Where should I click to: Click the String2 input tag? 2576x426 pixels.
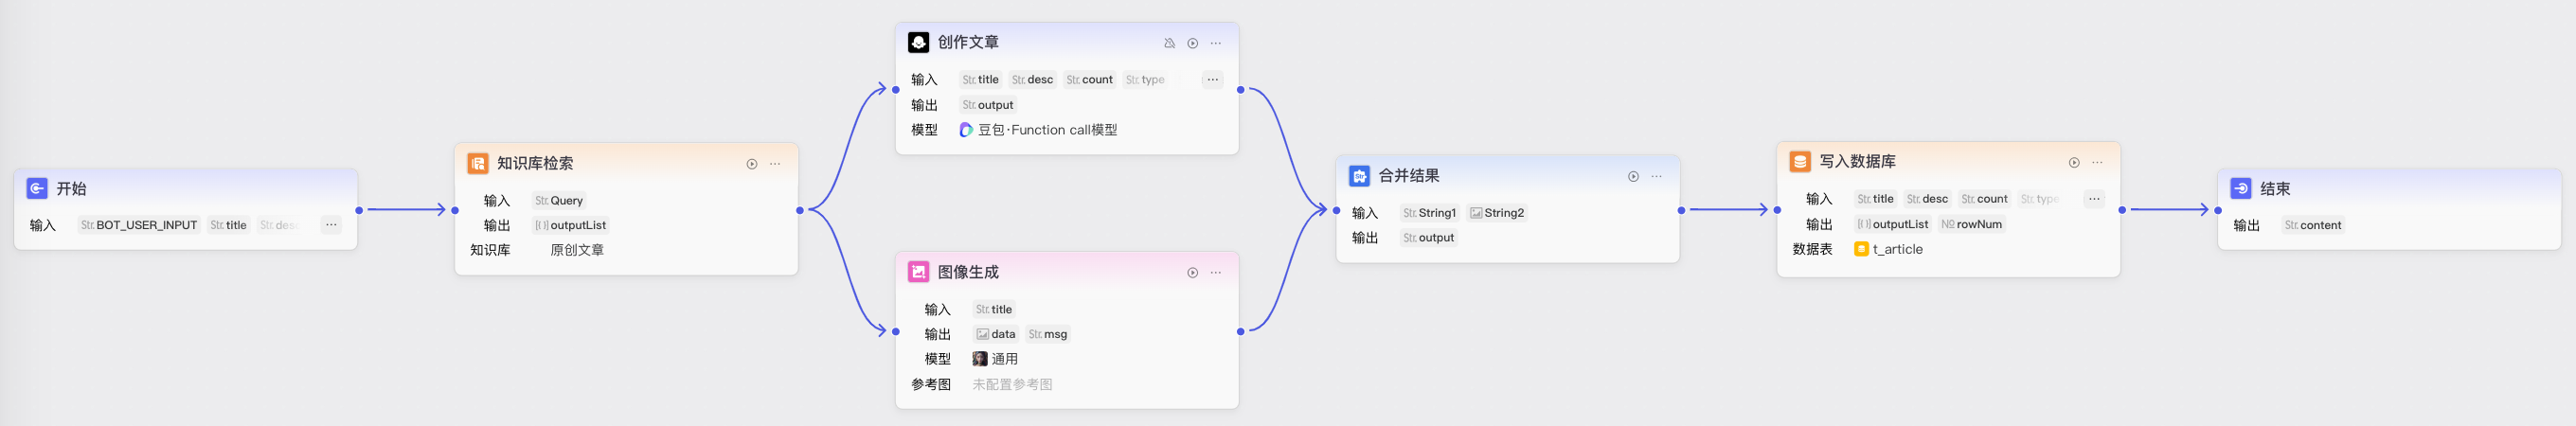pos(1497,213)
